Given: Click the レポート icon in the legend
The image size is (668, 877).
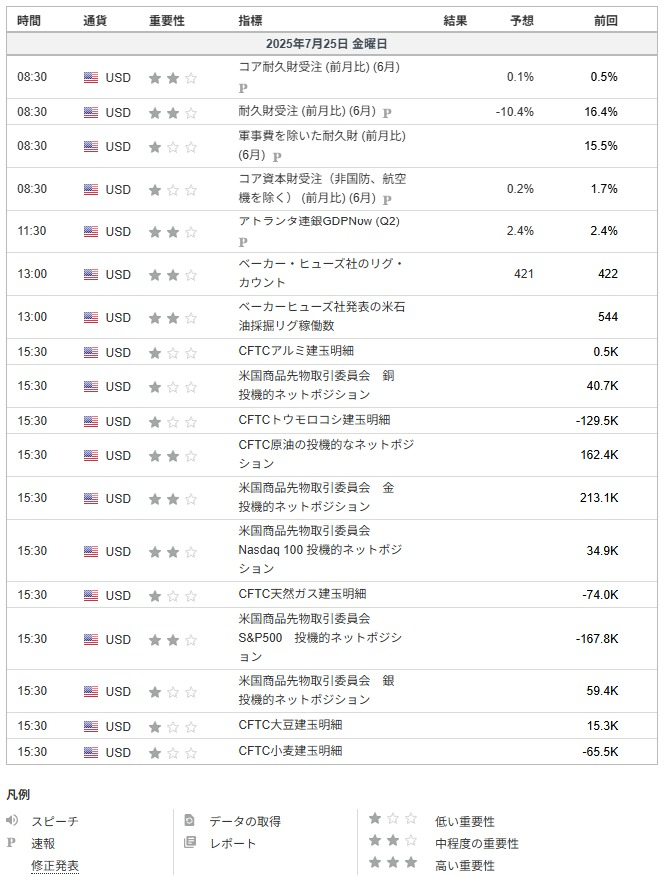Looking at the screenshot, I should (190, 842).
